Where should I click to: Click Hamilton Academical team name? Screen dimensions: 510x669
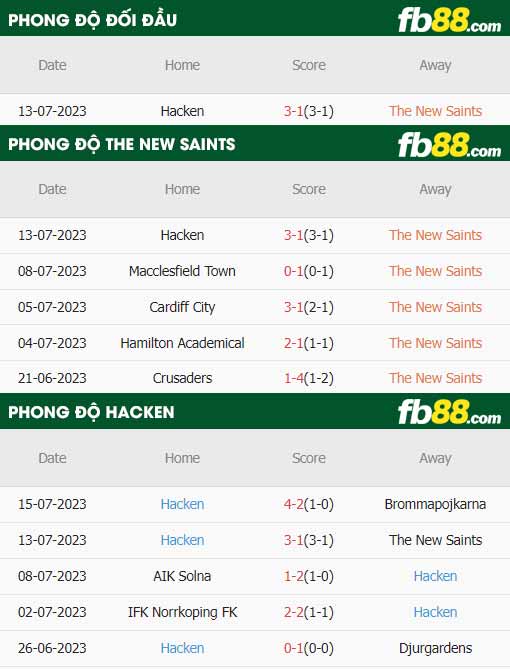(182, 343)
